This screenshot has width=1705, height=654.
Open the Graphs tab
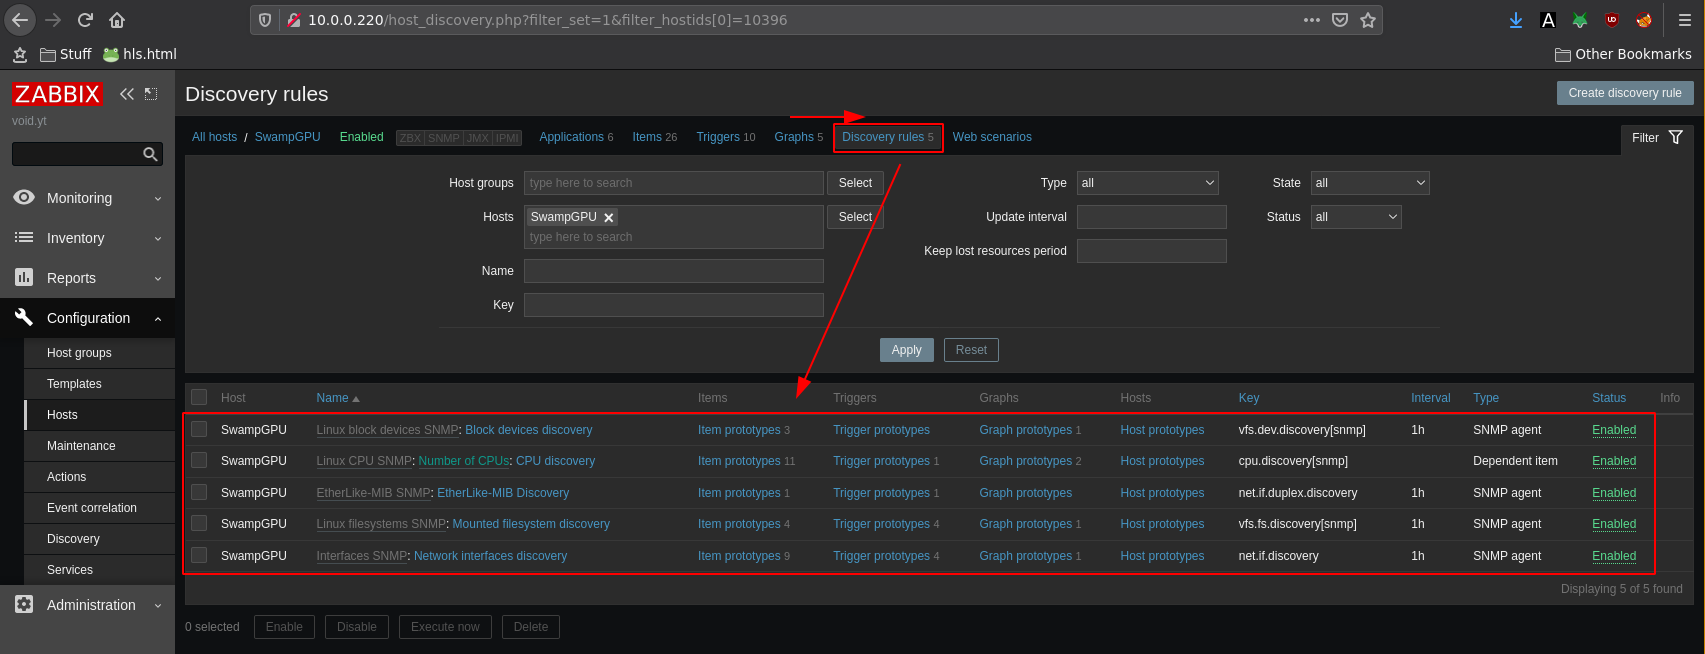point(794,137)
